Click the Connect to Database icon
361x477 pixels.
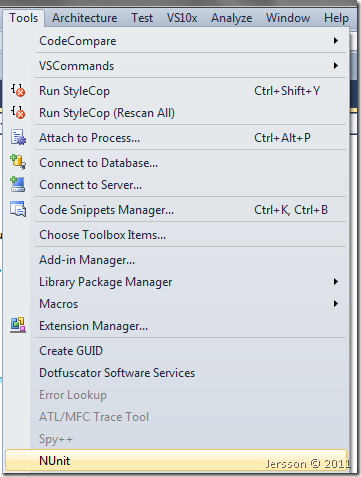18,162
